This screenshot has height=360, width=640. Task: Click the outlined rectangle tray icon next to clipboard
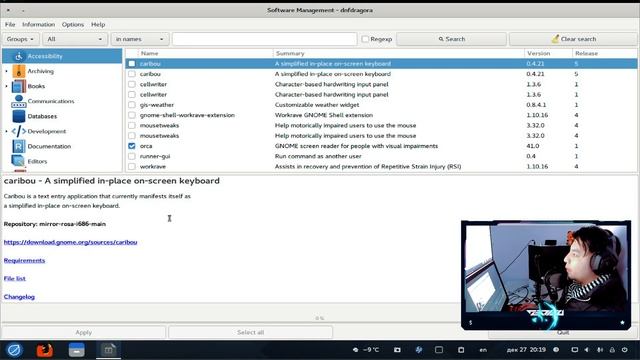439,350
